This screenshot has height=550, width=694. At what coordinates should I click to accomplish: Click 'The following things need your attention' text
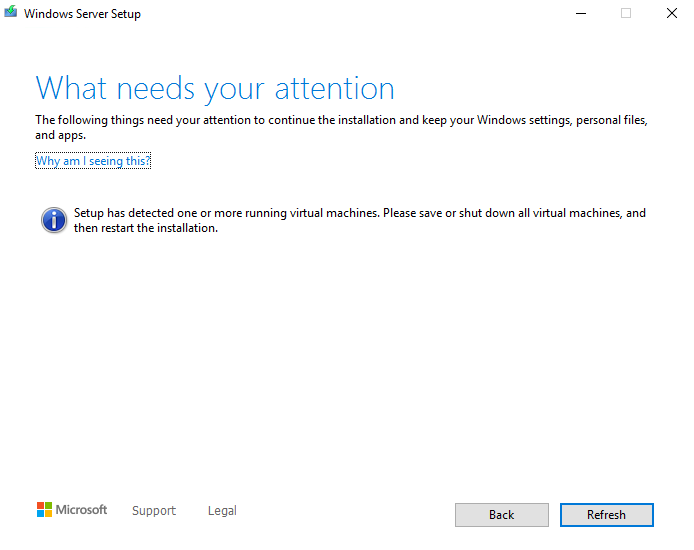point(341,127)
